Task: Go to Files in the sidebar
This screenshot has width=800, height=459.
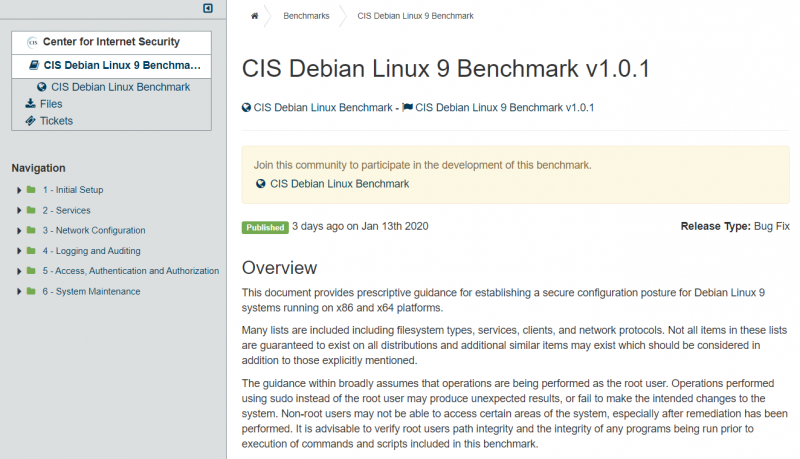Action: (51, 104)
